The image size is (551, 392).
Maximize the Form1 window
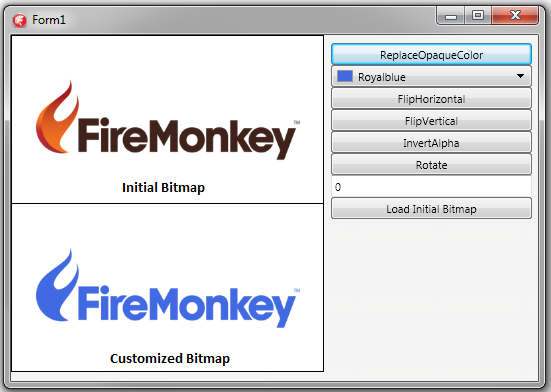(x=478, y=16)
